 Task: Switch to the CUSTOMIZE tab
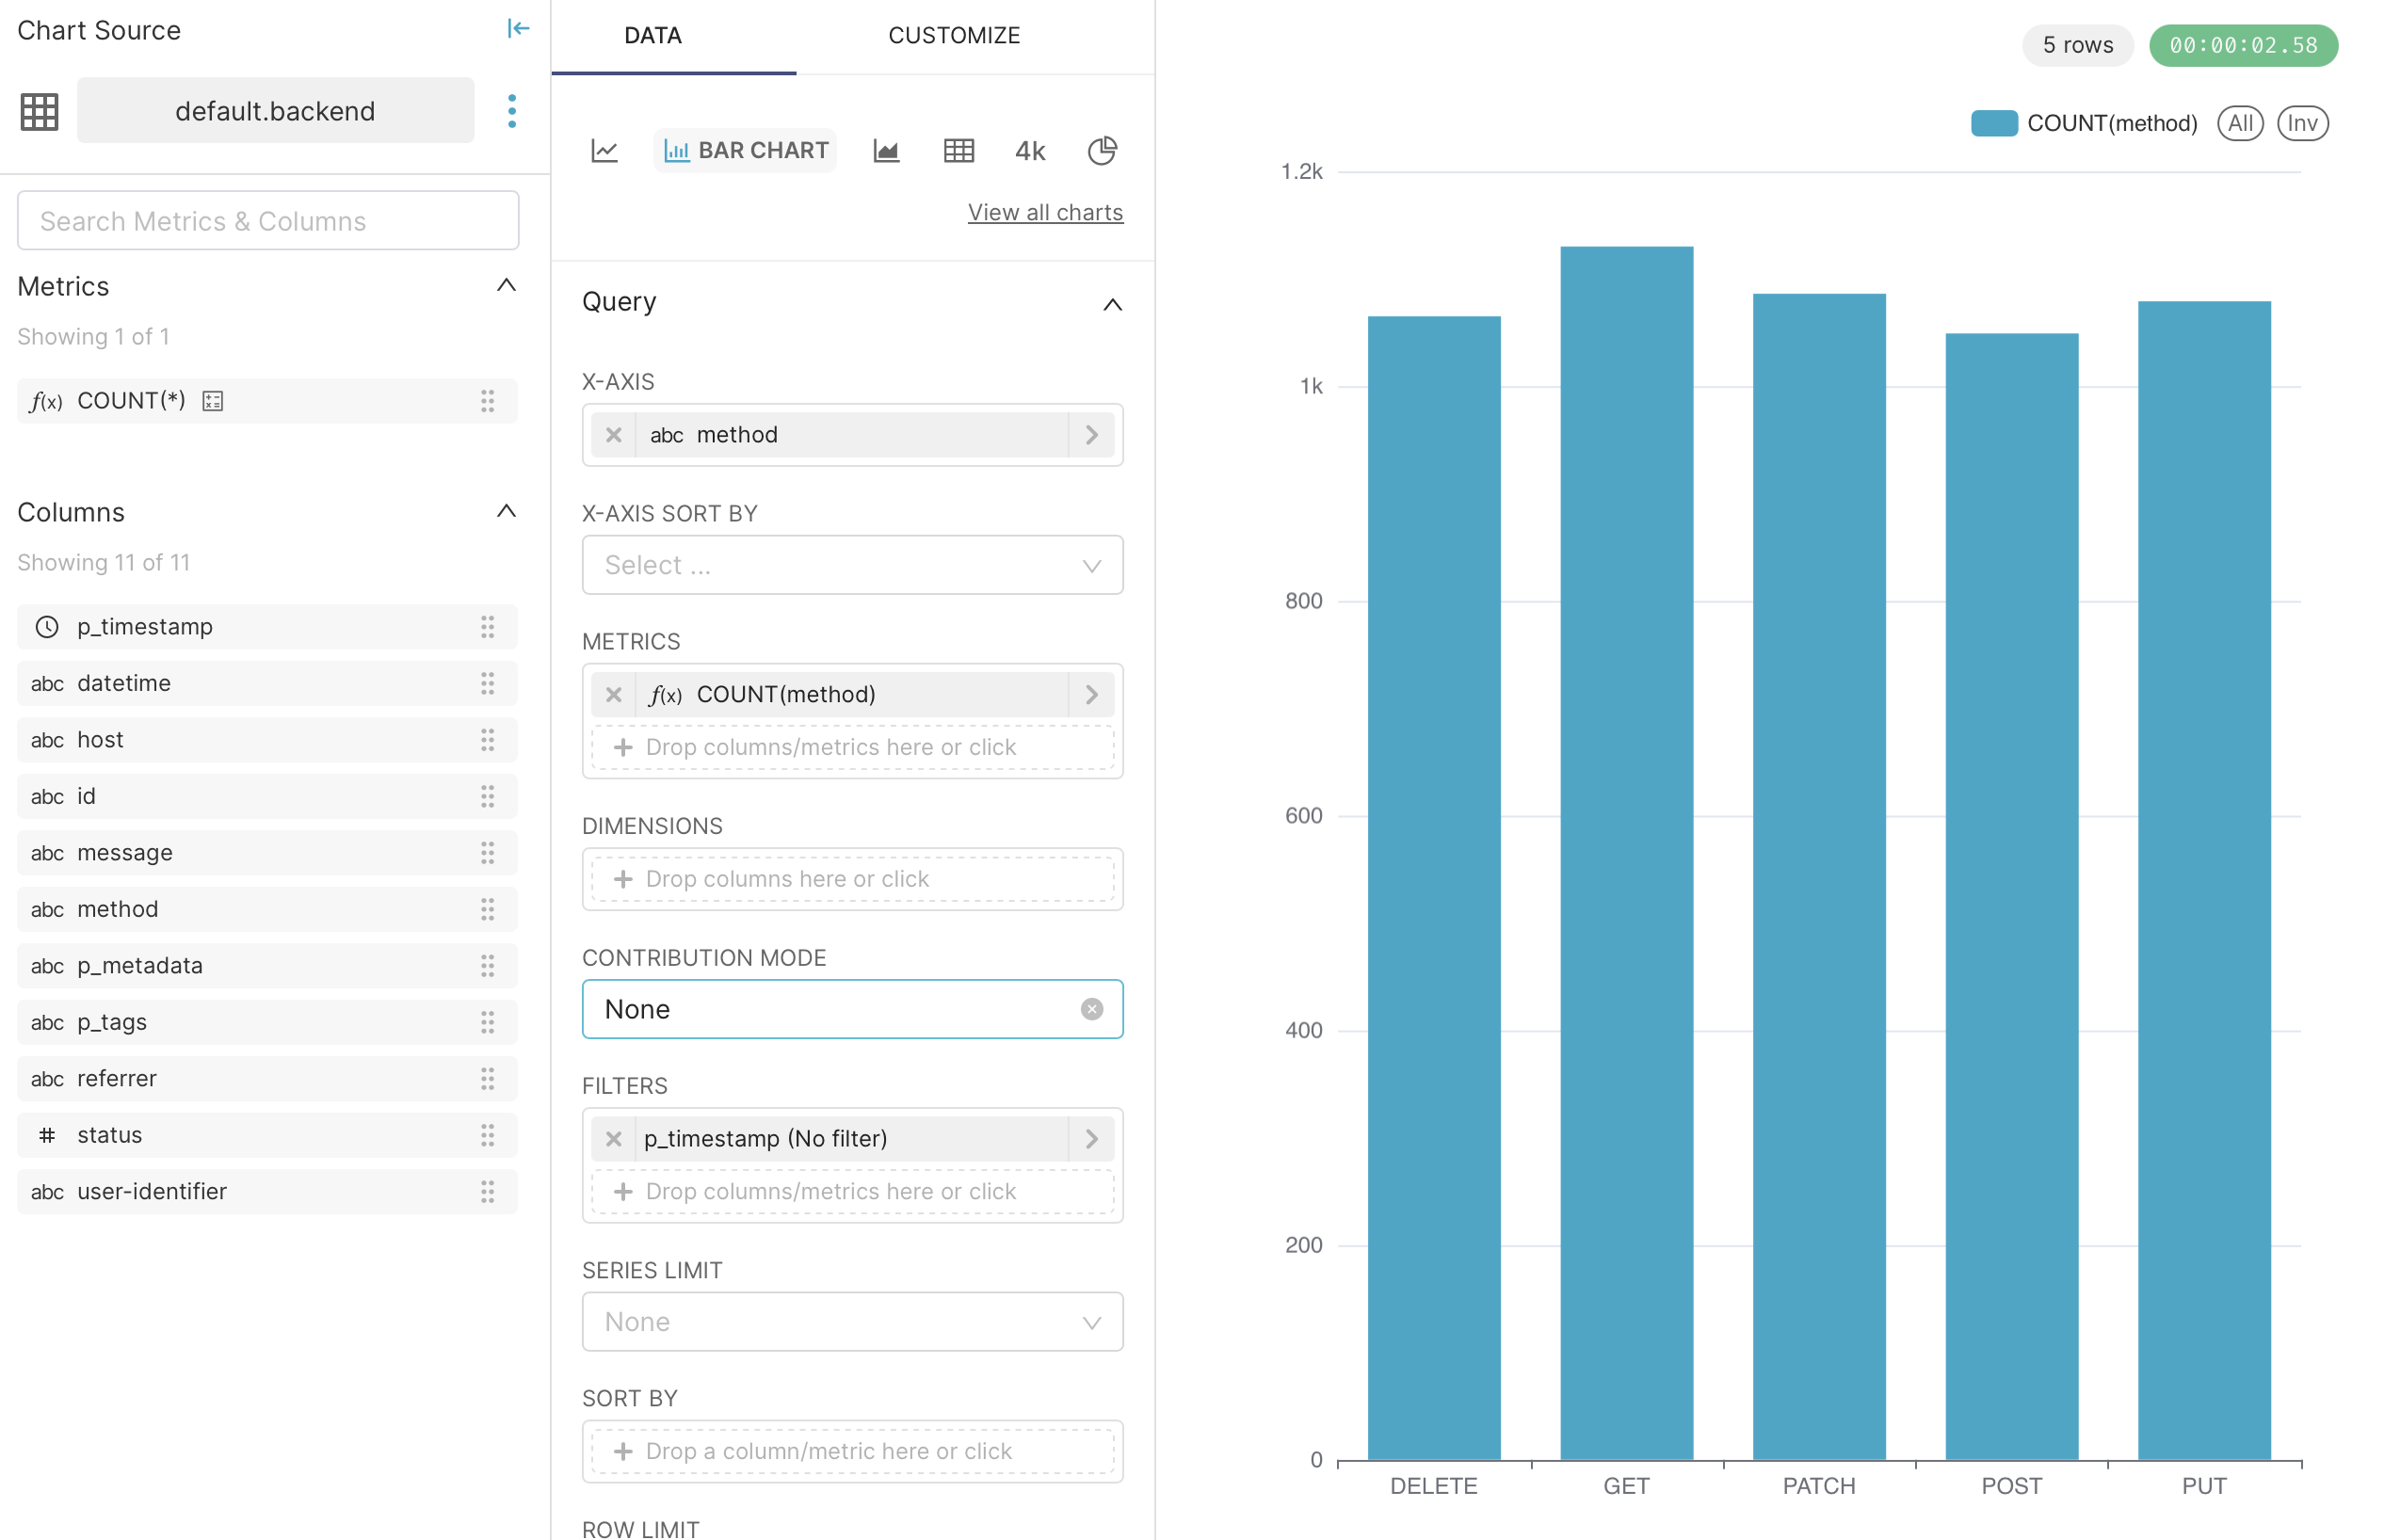click(x=953, y=35)
